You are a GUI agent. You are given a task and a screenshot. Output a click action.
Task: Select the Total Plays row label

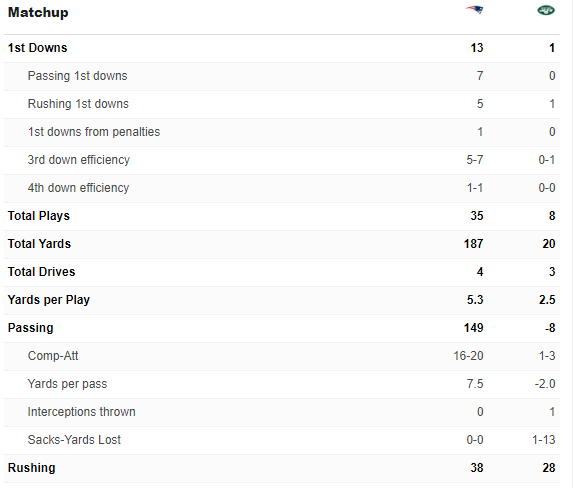(x=39, y=216)
